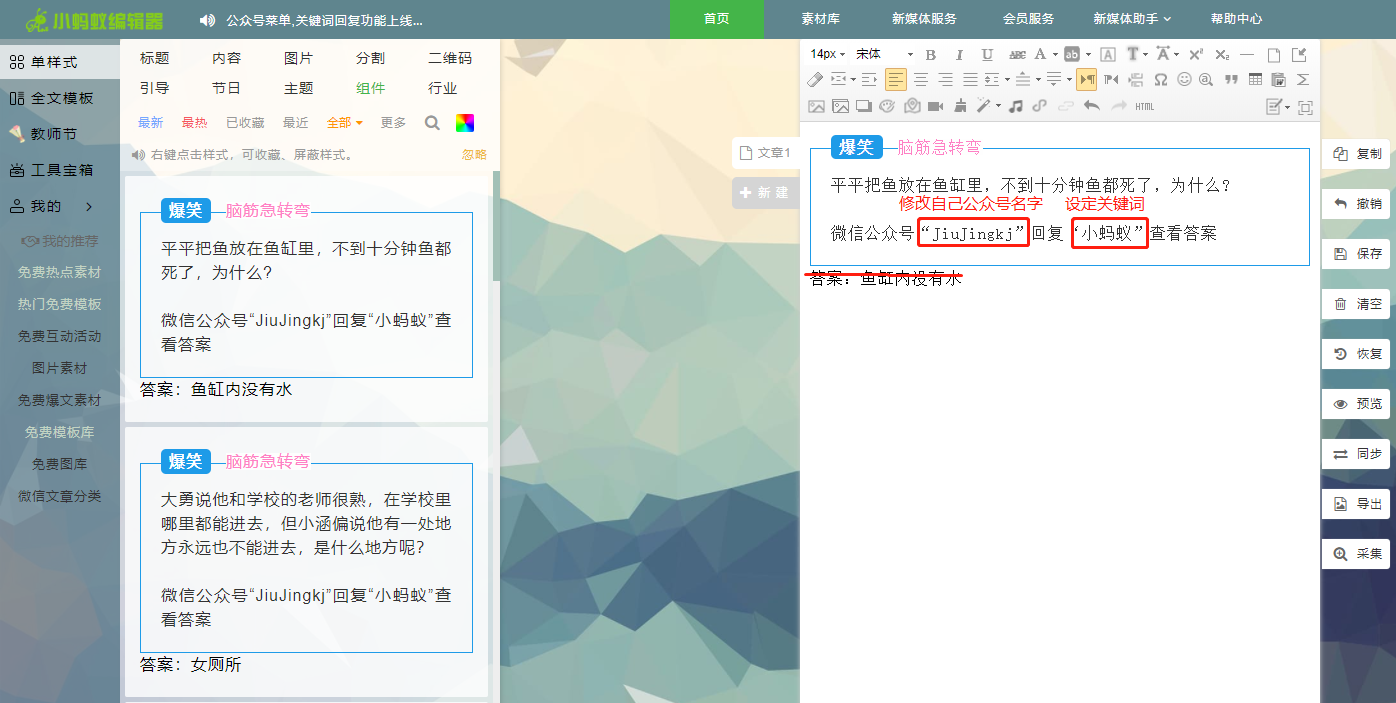Click the 新建 new article button

[765, 193]
